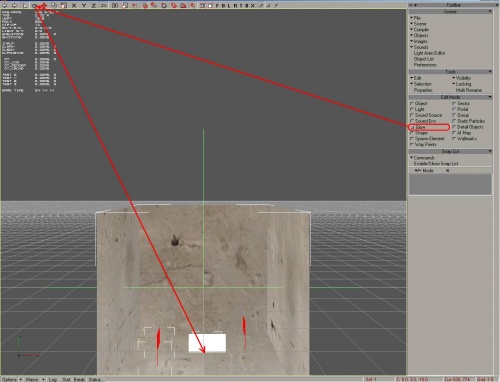Open the Light Anim Editor

click(429, 53)
